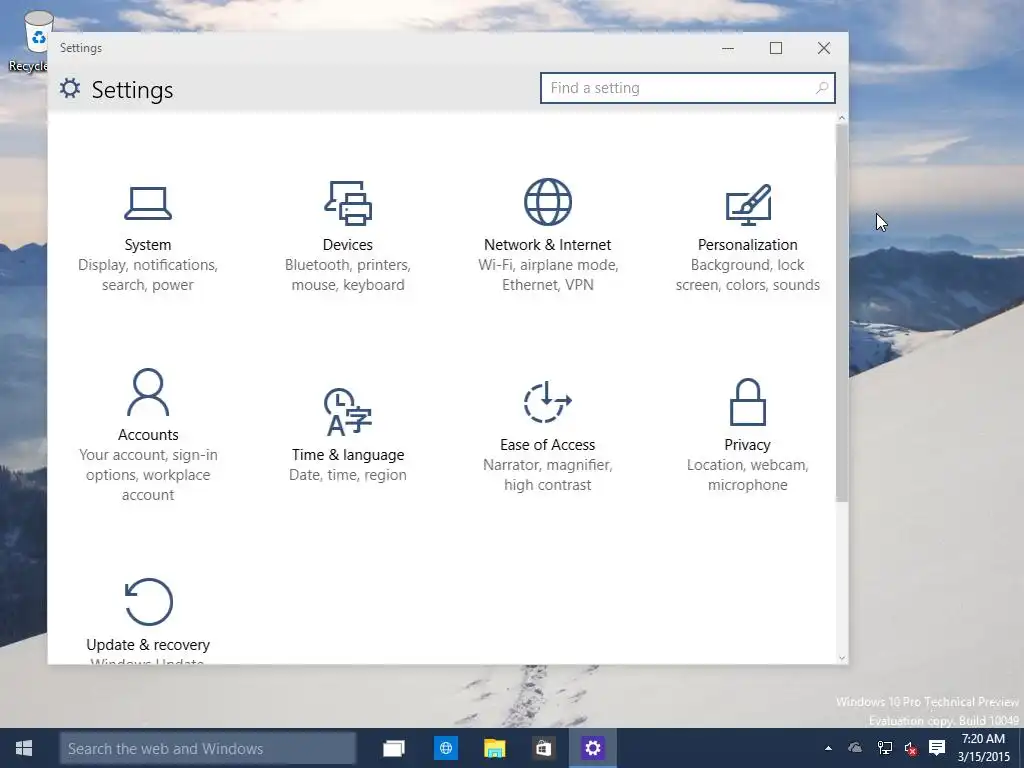1024x768 pixels.
Task: Click into the Find a setting field
Action: [x=688, y=88]
